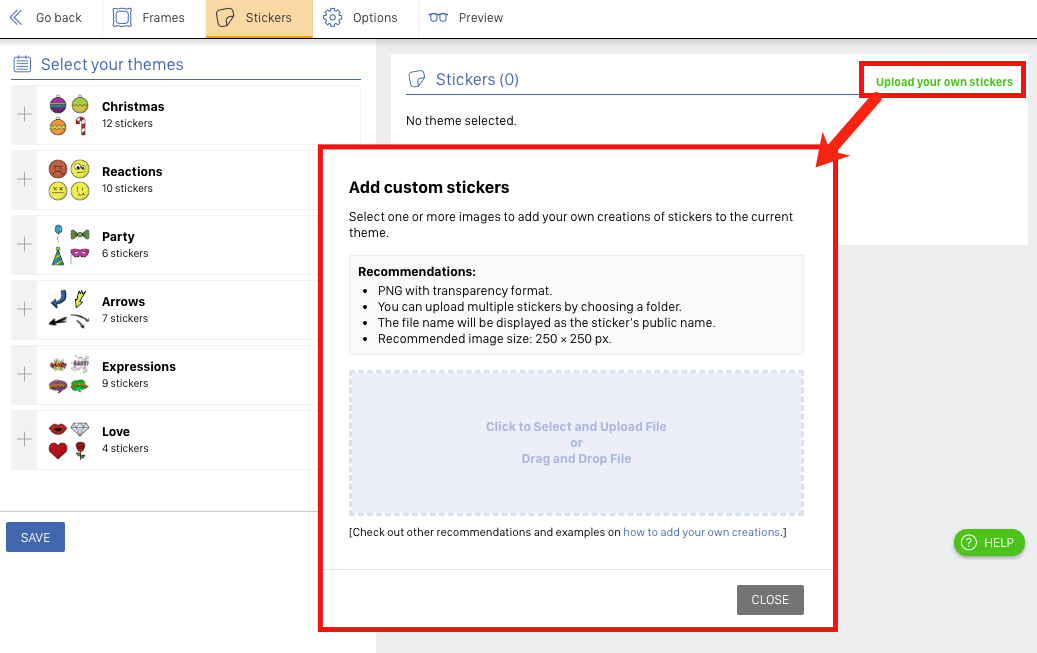
Task: Add the Love theme with plus
Action: 24,439
